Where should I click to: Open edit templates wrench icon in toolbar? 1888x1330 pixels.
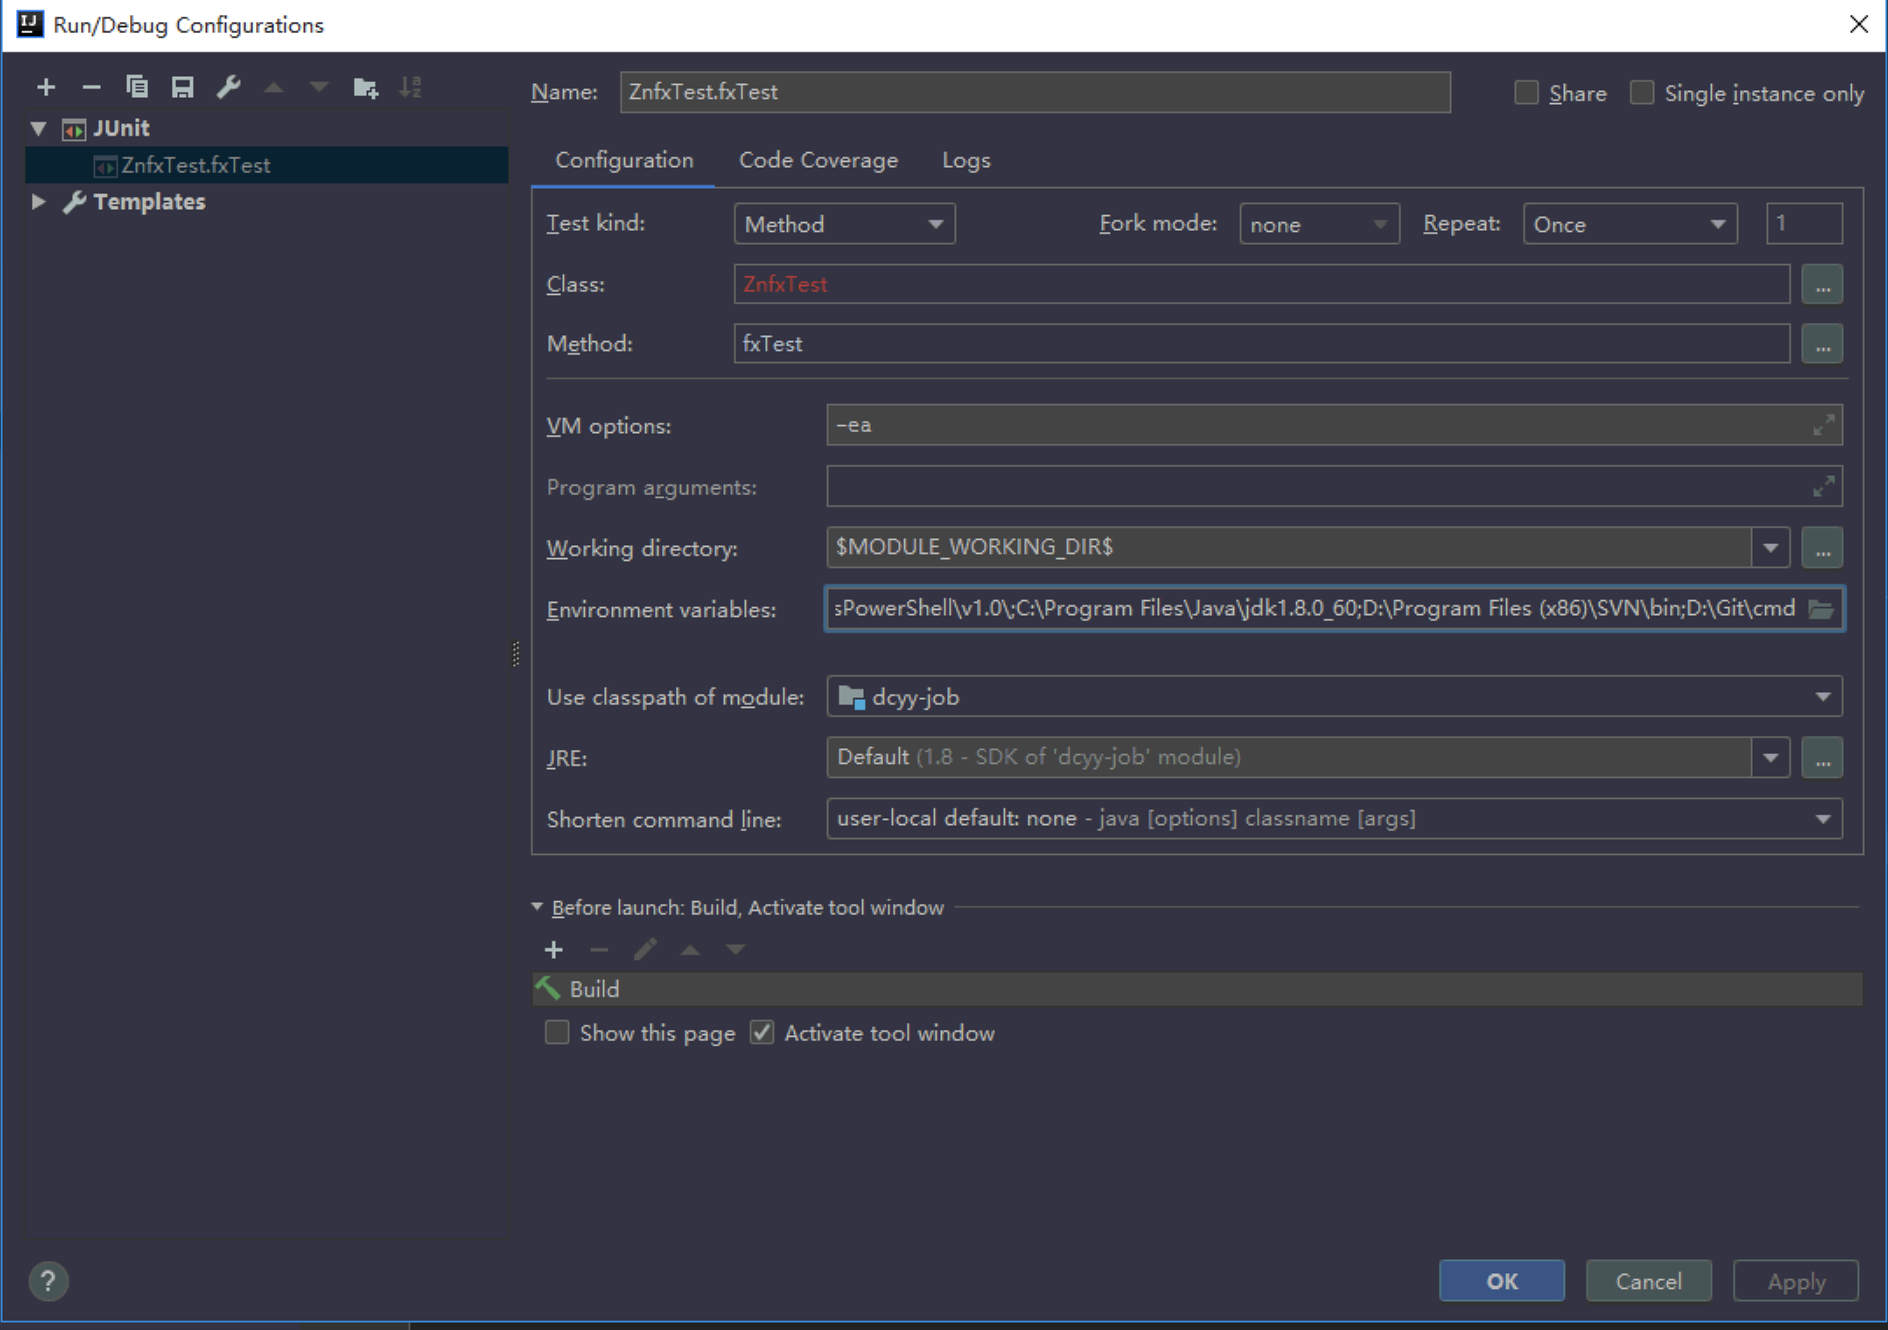[x=228, y=88]
